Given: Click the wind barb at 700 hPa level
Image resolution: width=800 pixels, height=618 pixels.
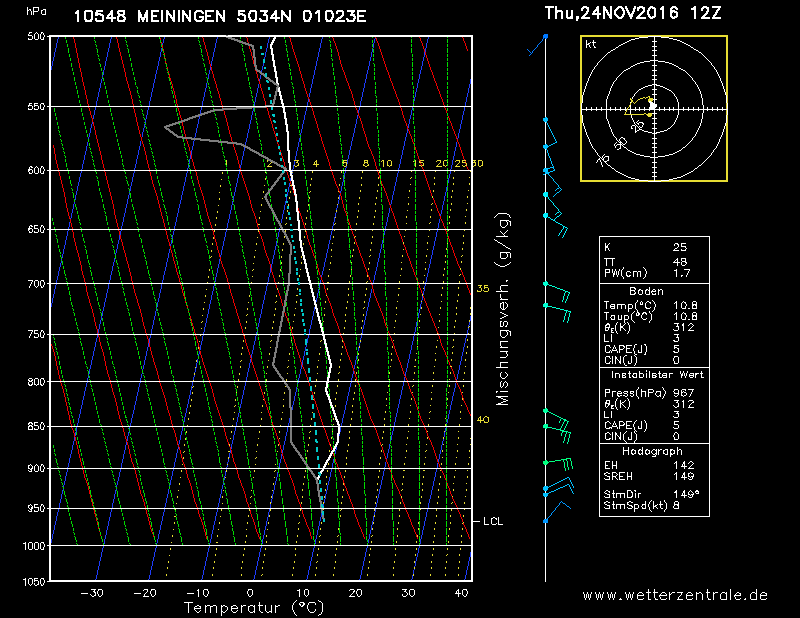Looking at the screenshot, I should (x=556, y=290).
